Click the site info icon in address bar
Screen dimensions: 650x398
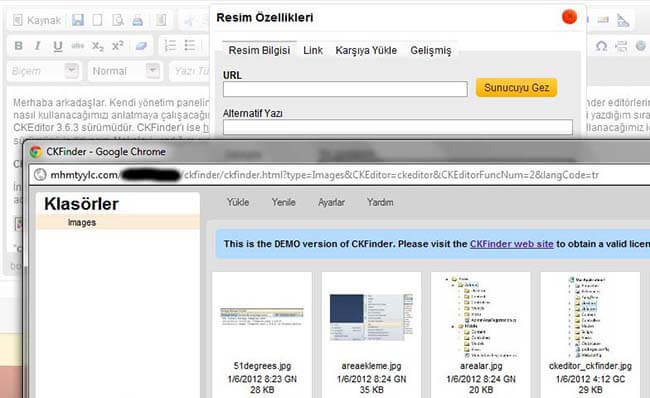[x=40, y=175]
